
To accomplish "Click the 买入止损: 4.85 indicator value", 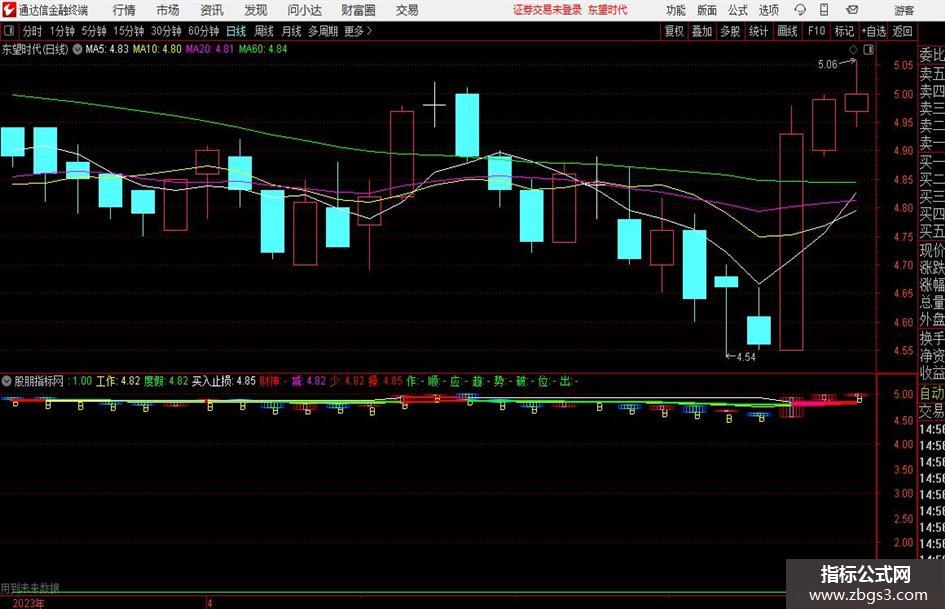I will click(224, 381).
